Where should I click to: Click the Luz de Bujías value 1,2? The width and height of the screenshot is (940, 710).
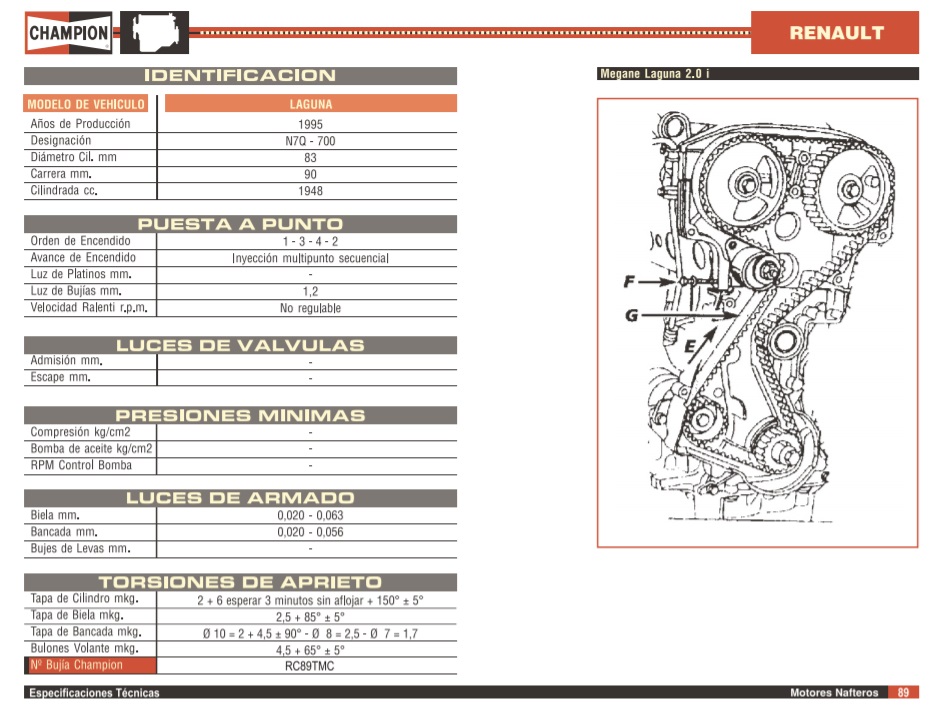pyautogui.click(x=310, y=291)
